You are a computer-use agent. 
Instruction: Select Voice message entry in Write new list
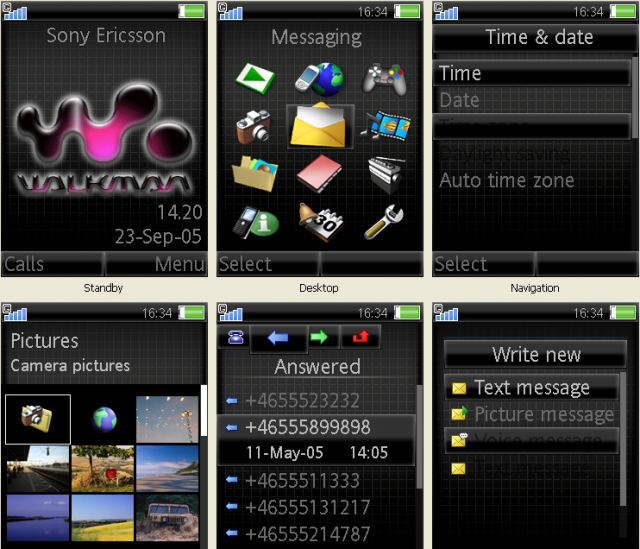[531, 440]
